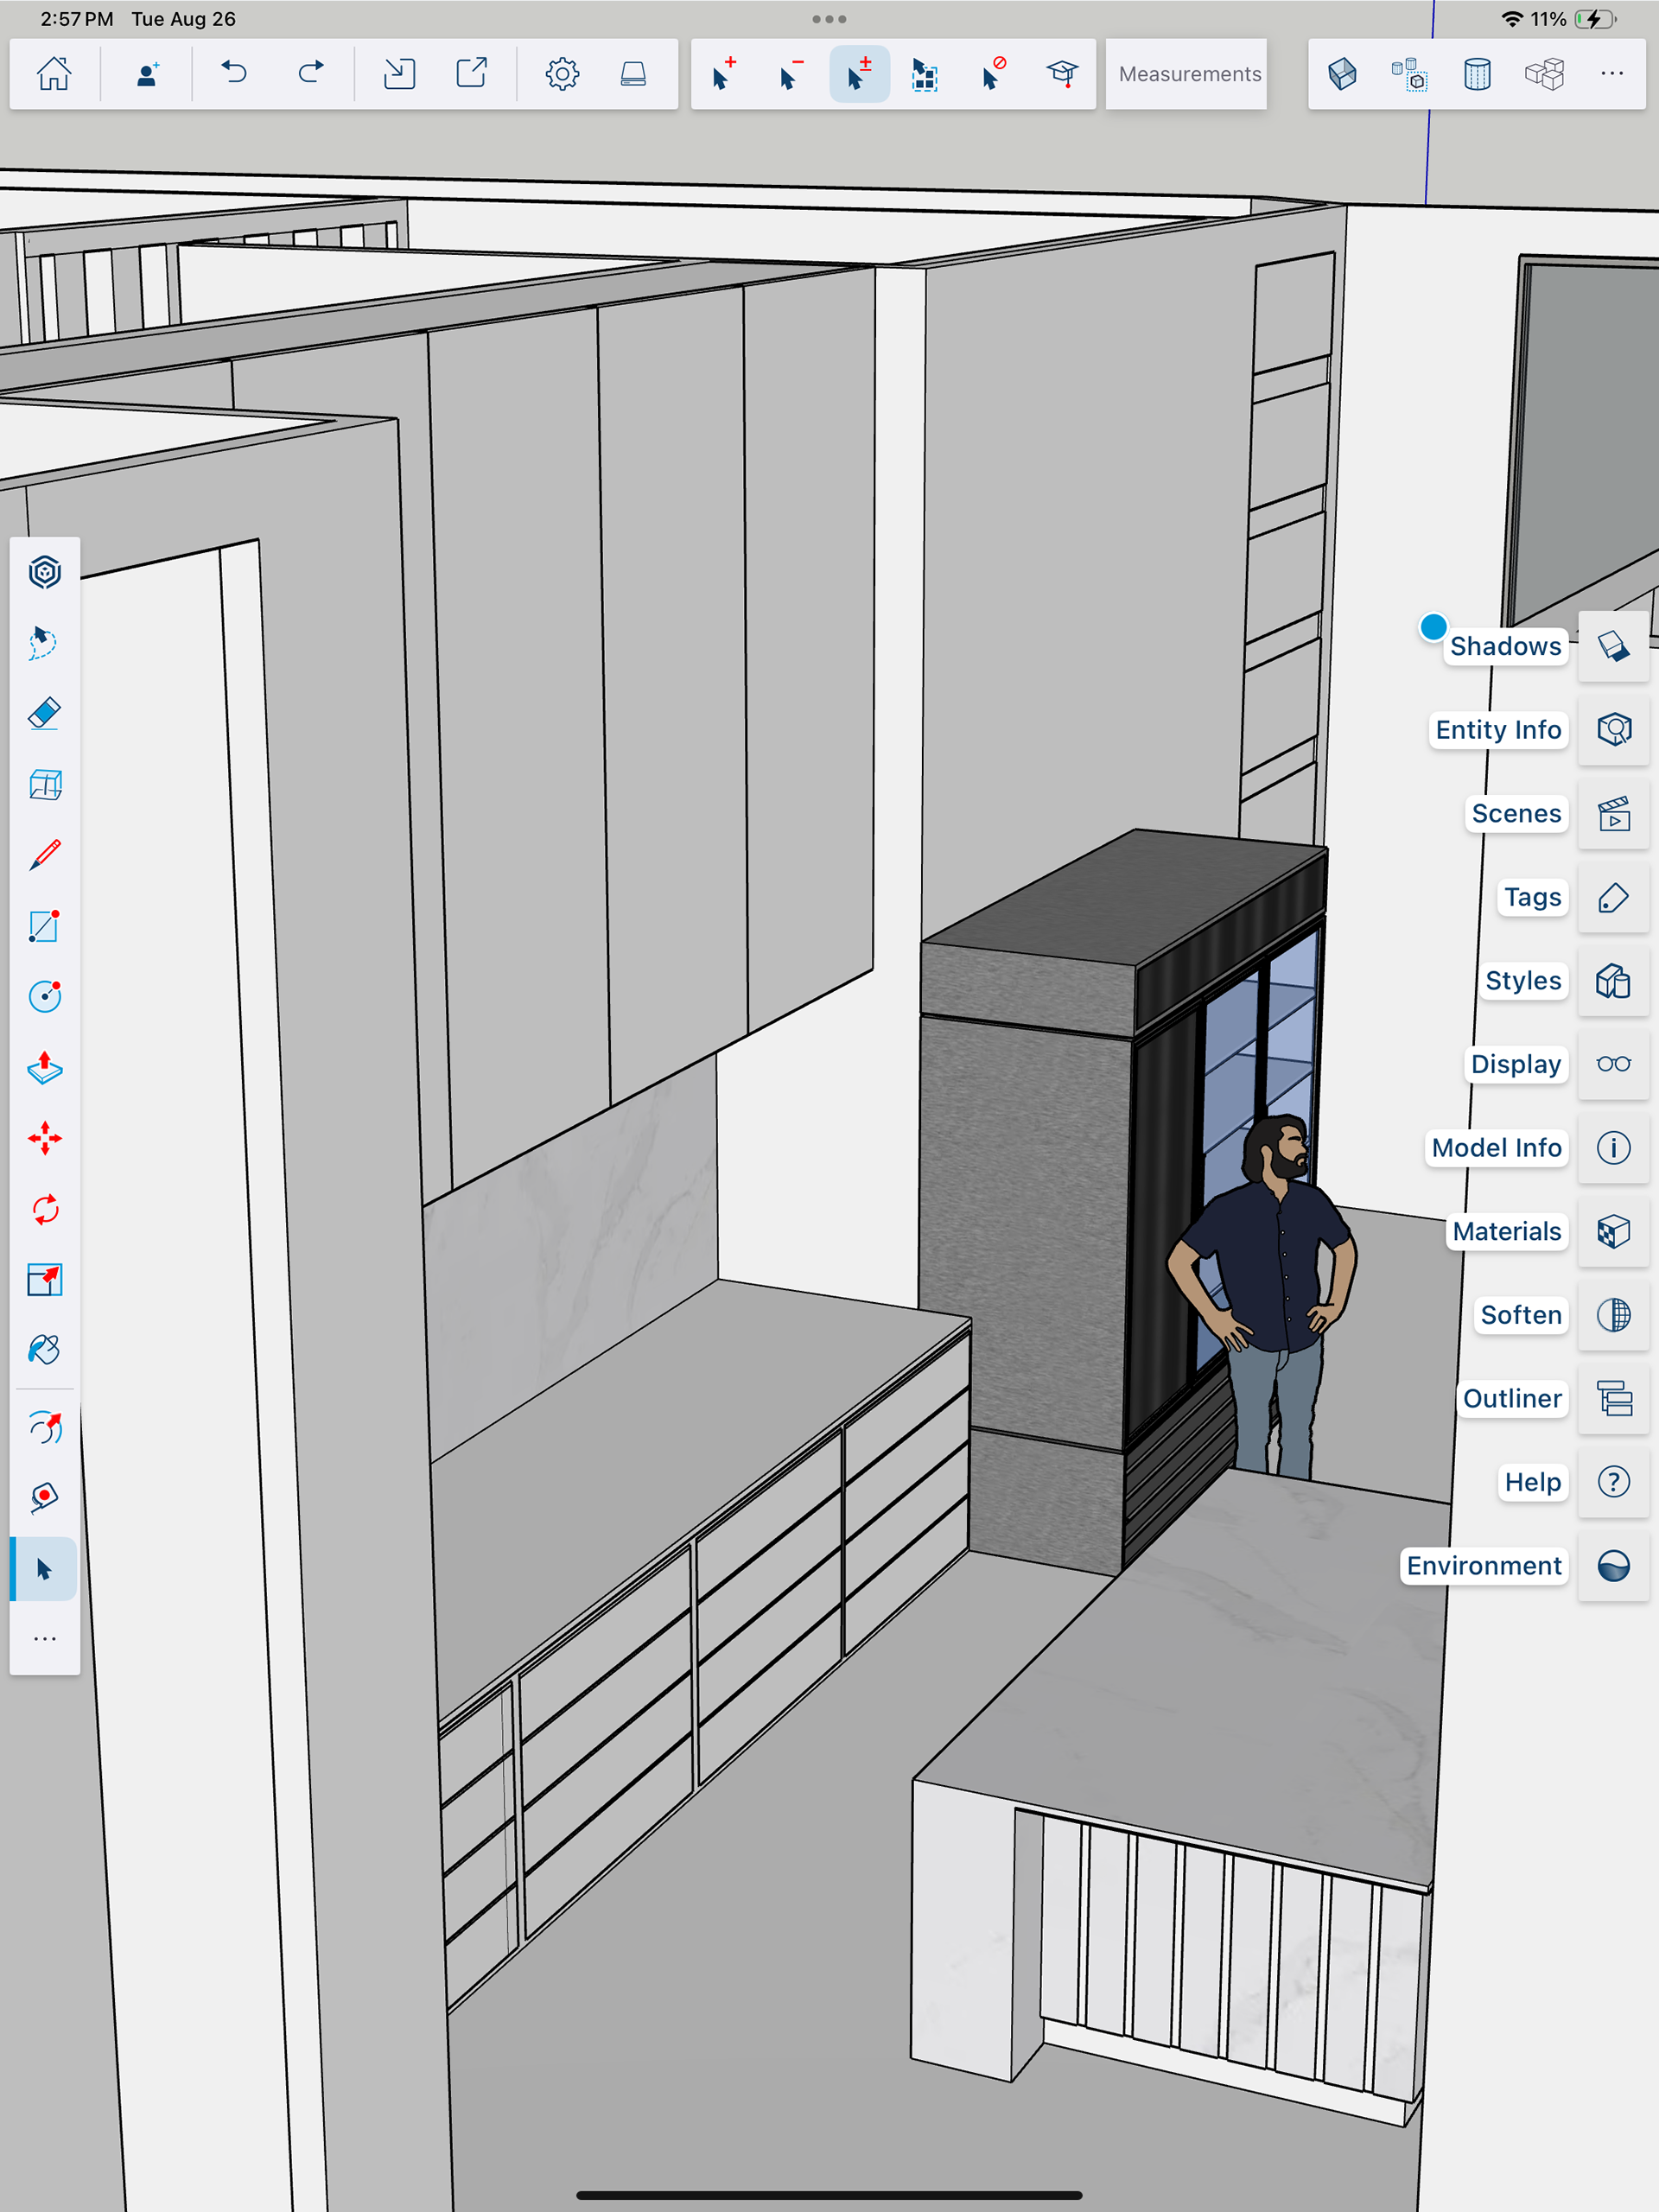This screenshot has width=1659, height=2212.
Task: Expand more options in top-right toolbar
Action: (1611, 74)
